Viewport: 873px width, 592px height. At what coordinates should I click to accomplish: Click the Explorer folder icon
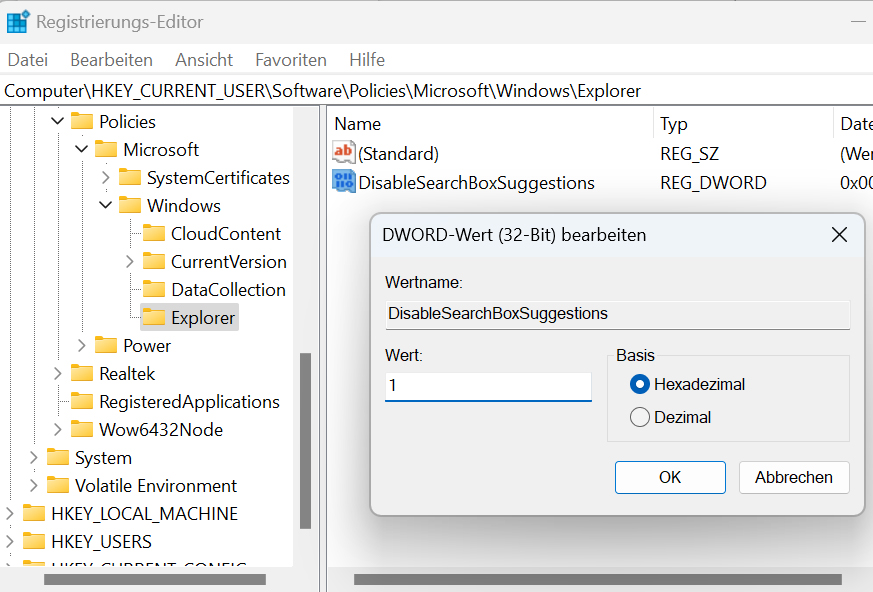tap(154, 317)
